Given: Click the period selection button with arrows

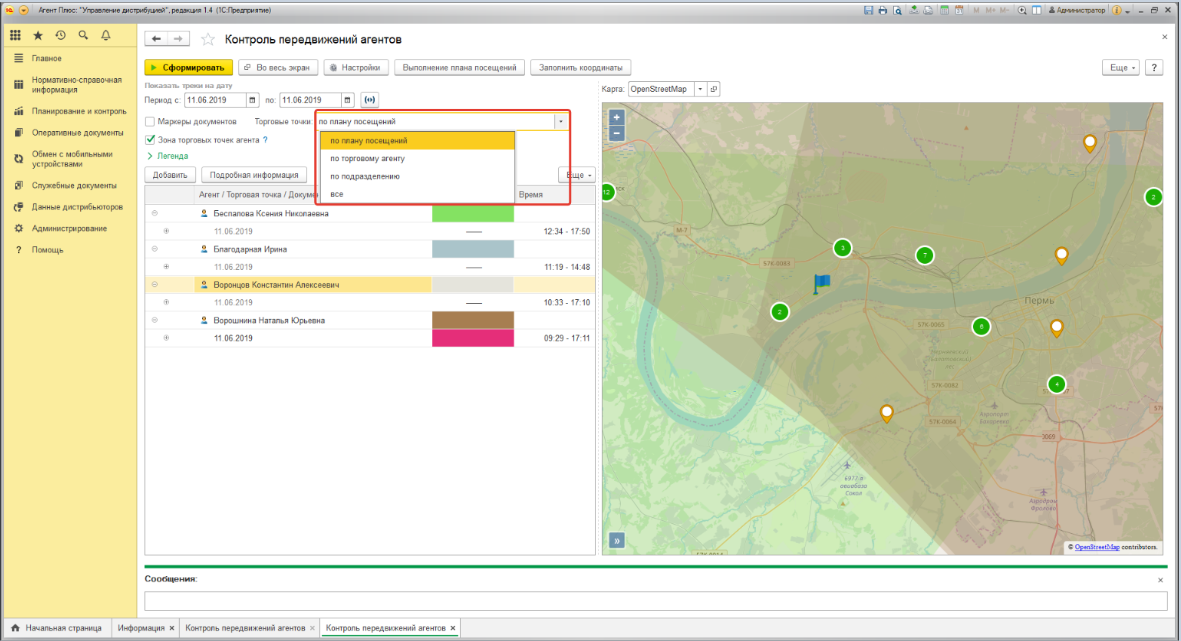Looking at the screenshot, I should (369, 100).
